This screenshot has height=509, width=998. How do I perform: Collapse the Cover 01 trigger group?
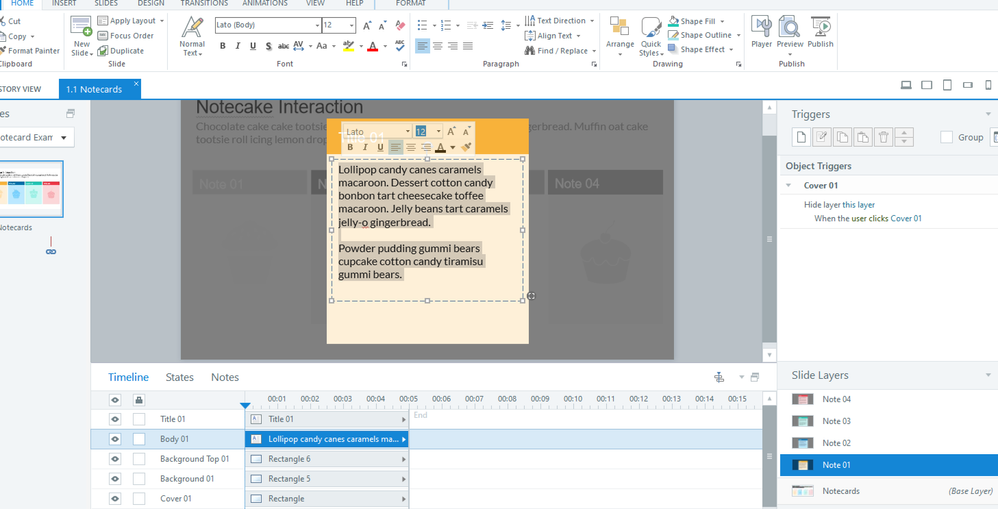tap(788, 185)
